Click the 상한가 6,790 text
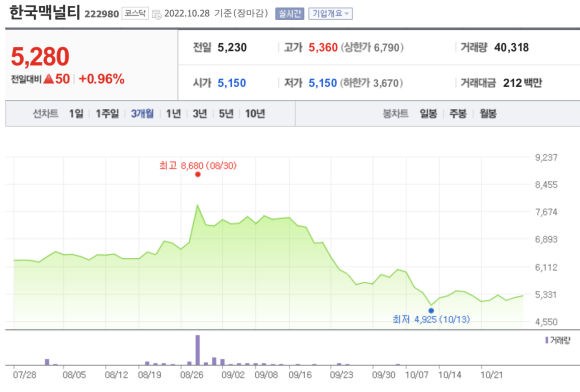The height and width of the screenshot is (392, 580). (x=372, y=47)
